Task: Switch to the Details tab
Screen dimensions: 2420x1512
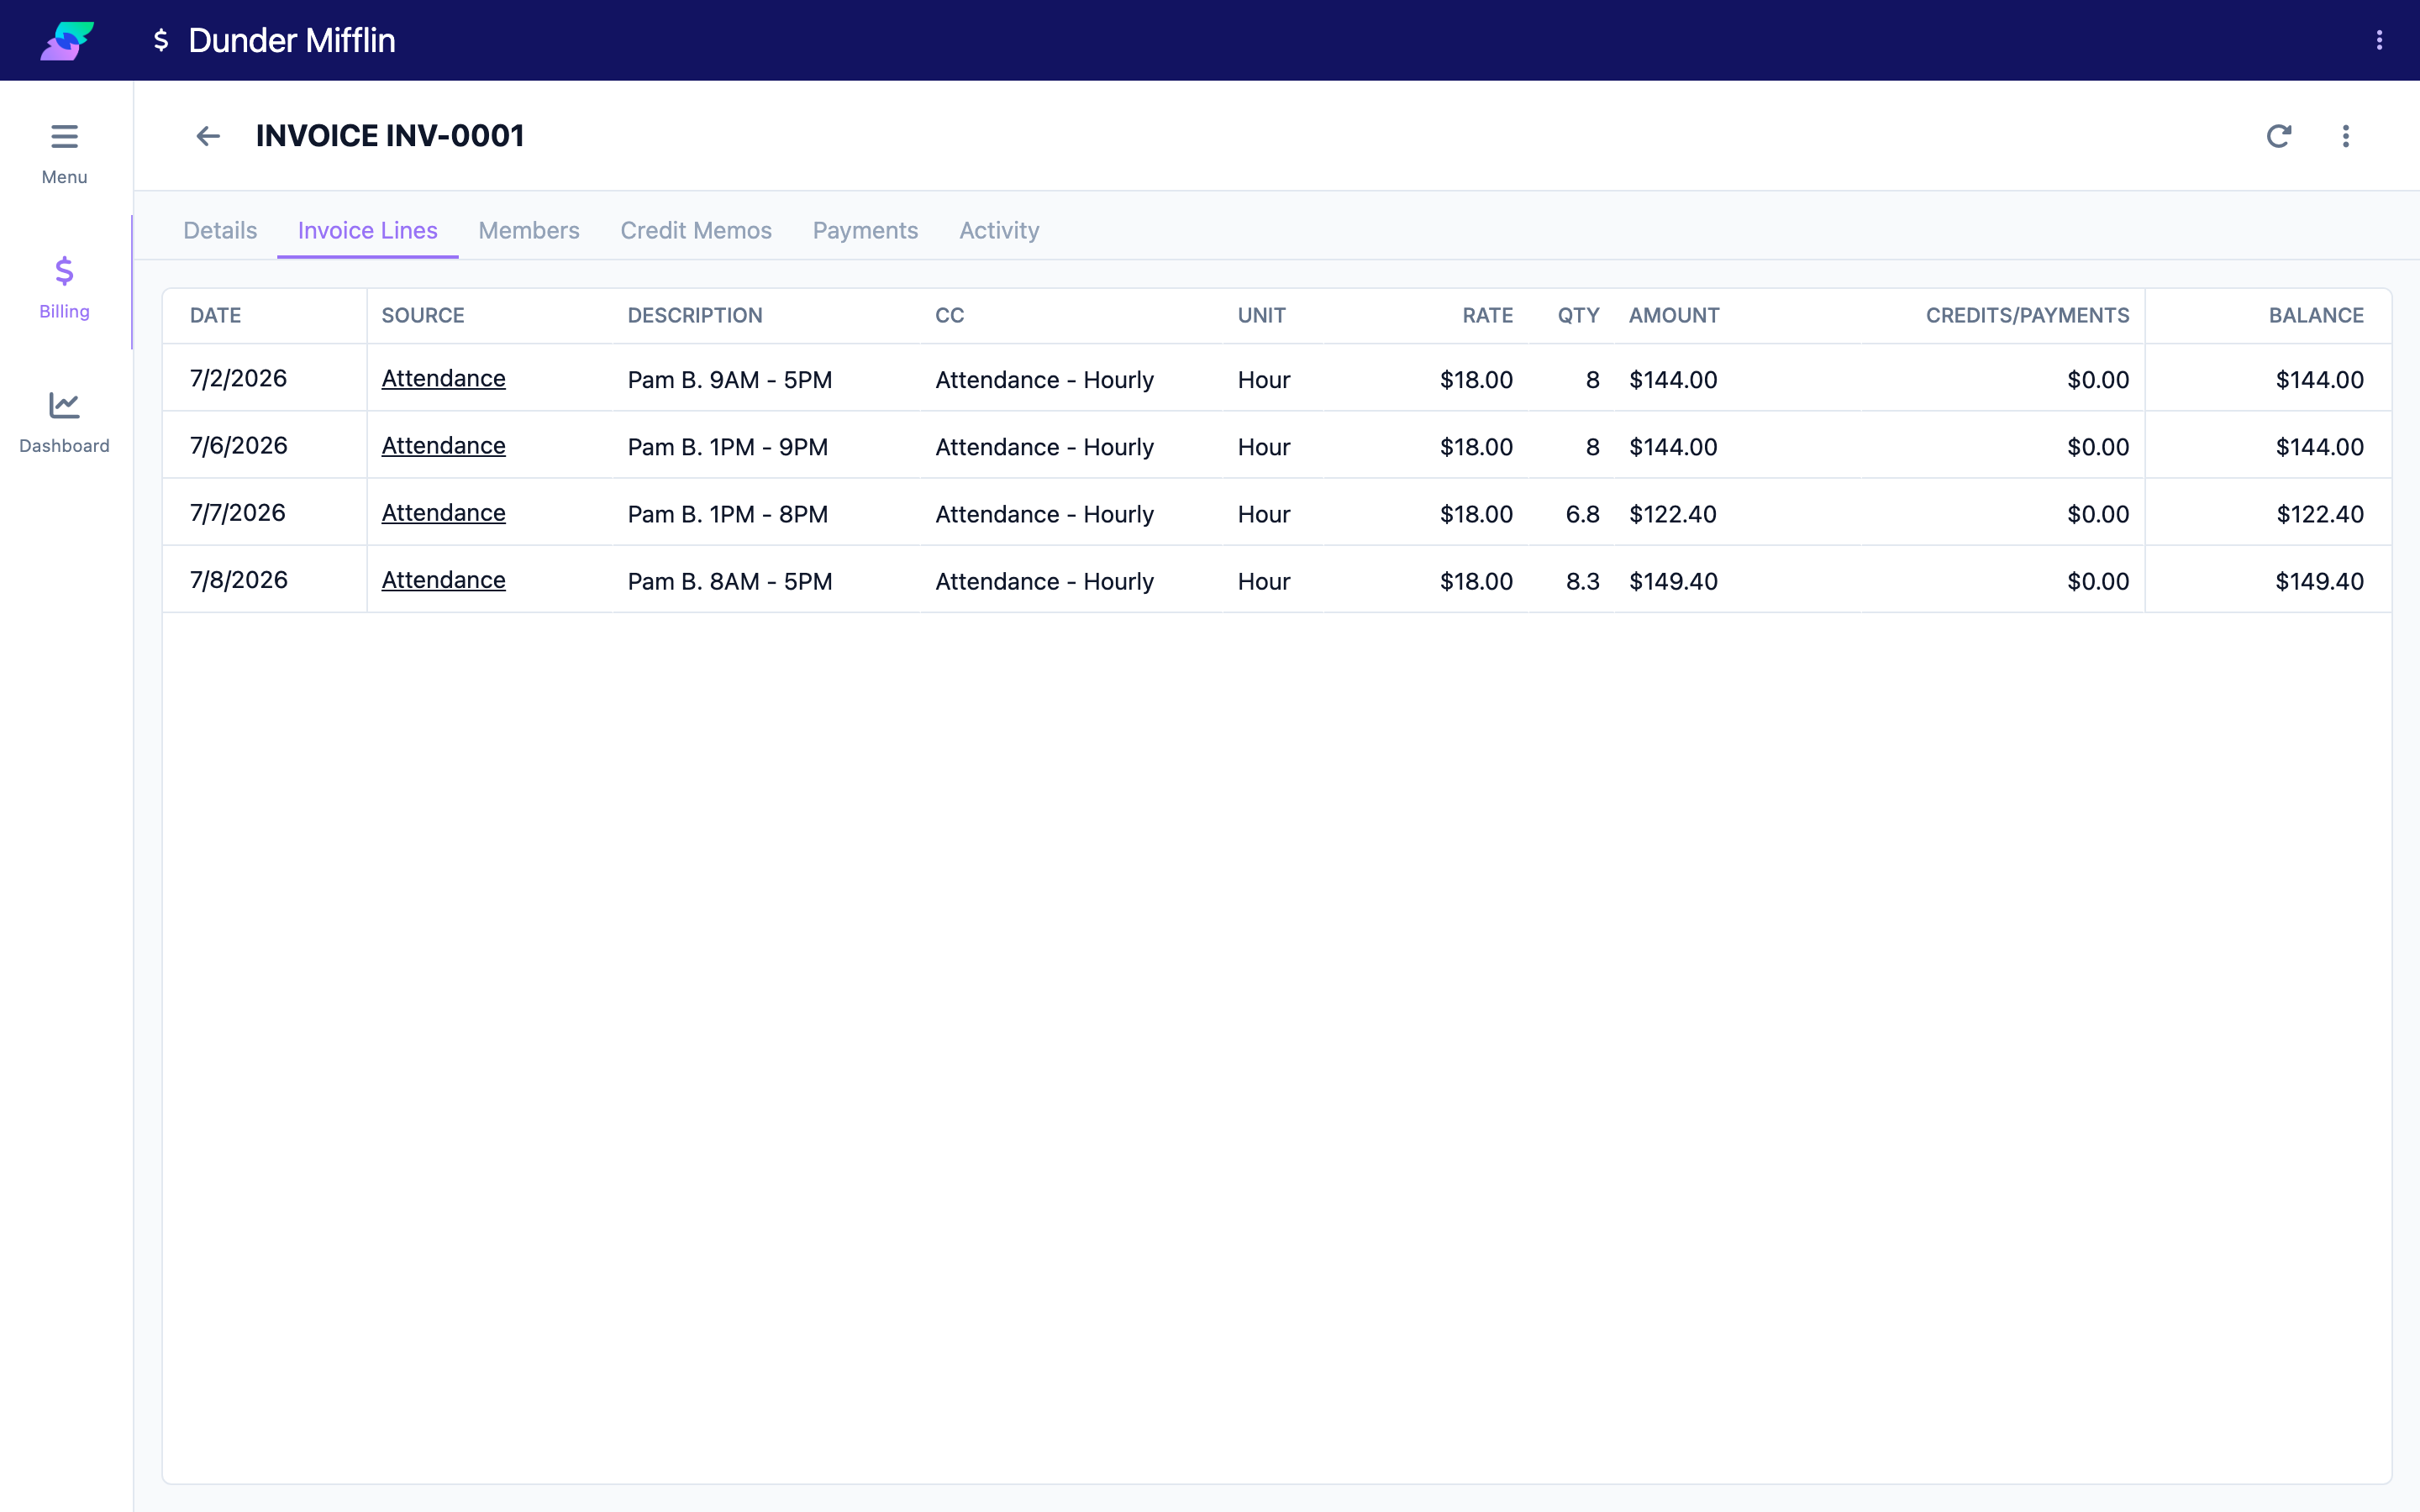Action: click(x=220, y=230)
